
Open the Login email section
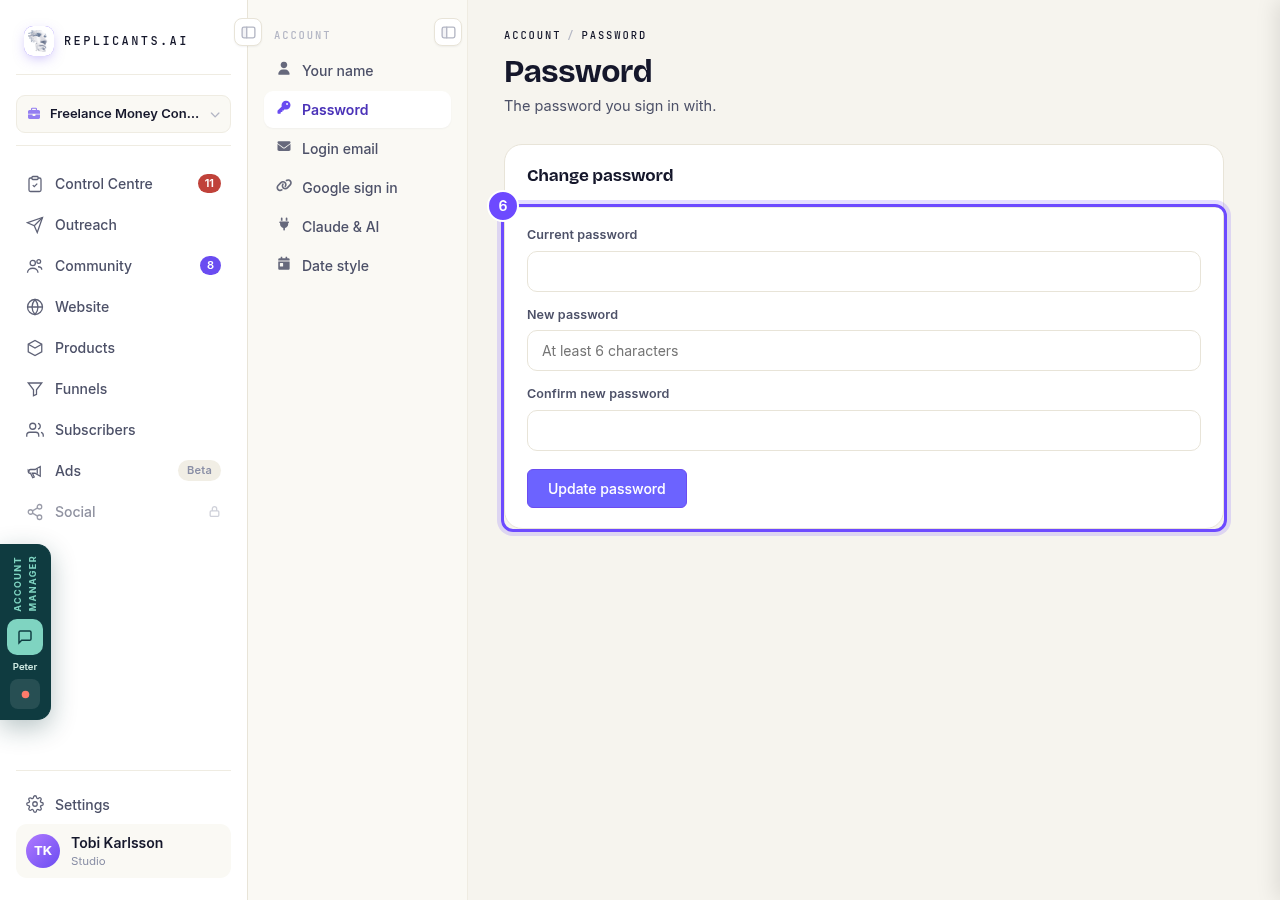[x=357, y=149]
